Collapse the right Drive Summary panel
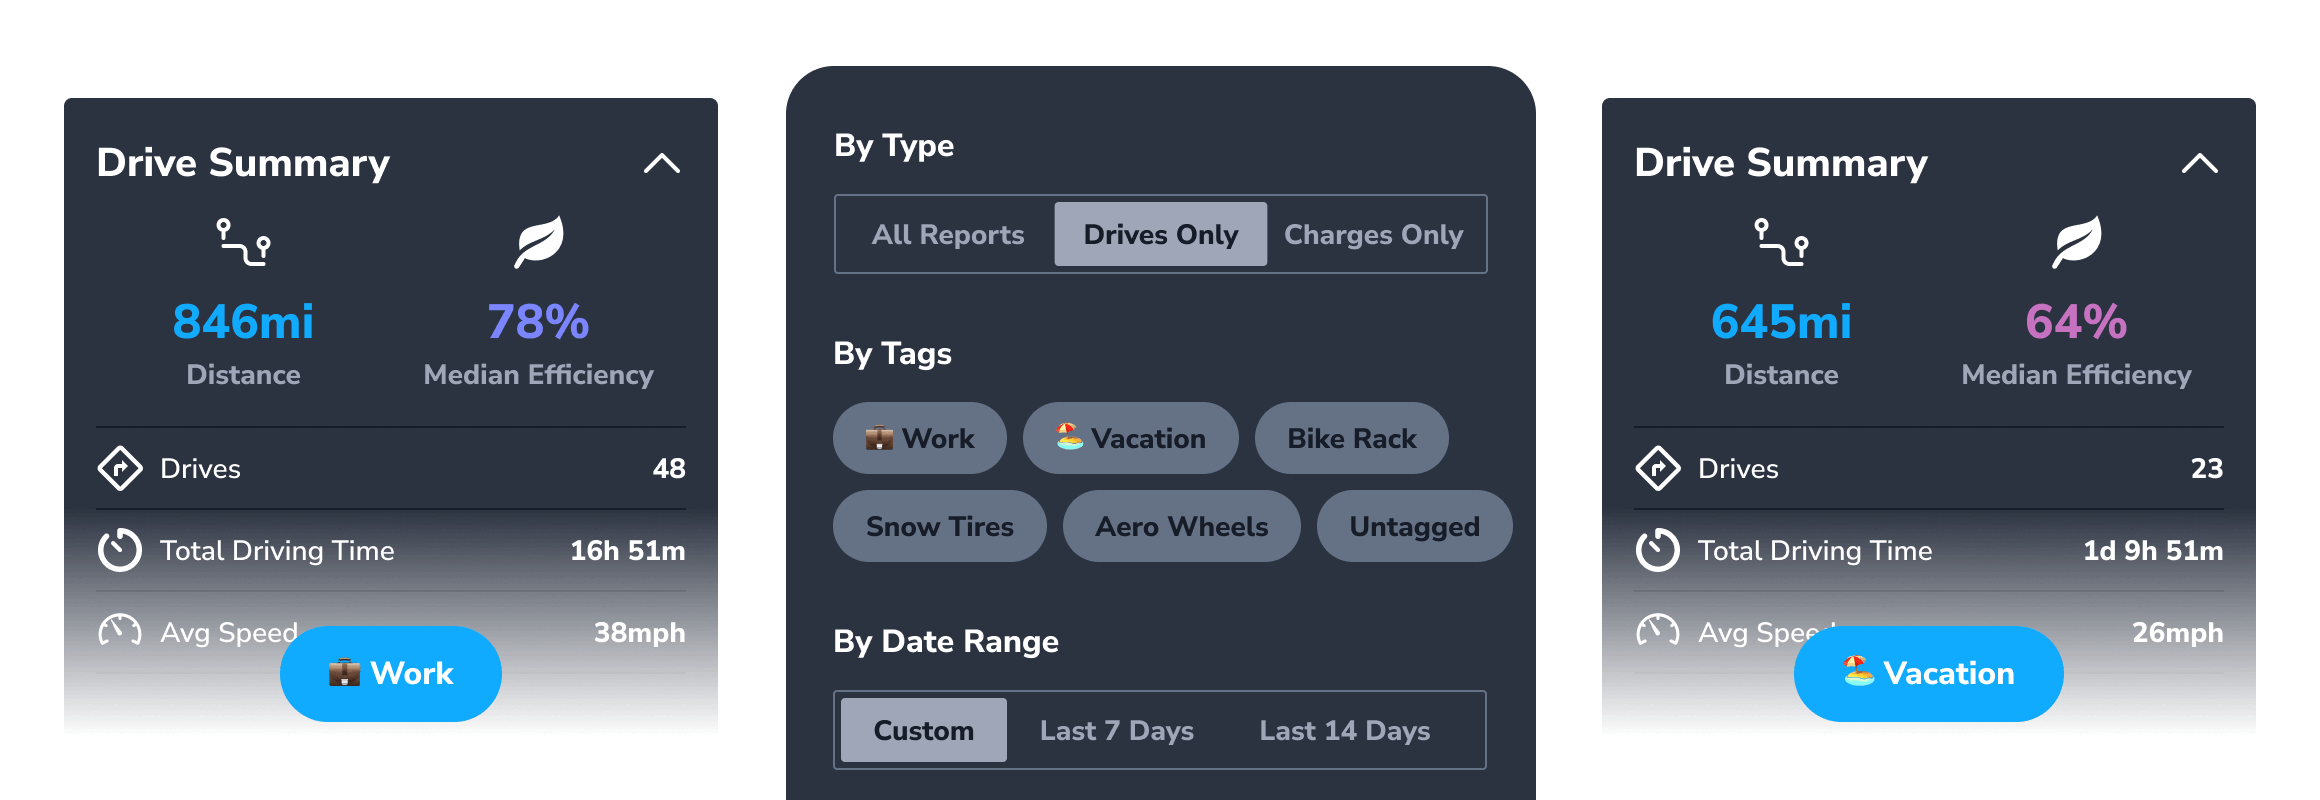Screen dimensions: 2320x800 tap(2200, 163)
